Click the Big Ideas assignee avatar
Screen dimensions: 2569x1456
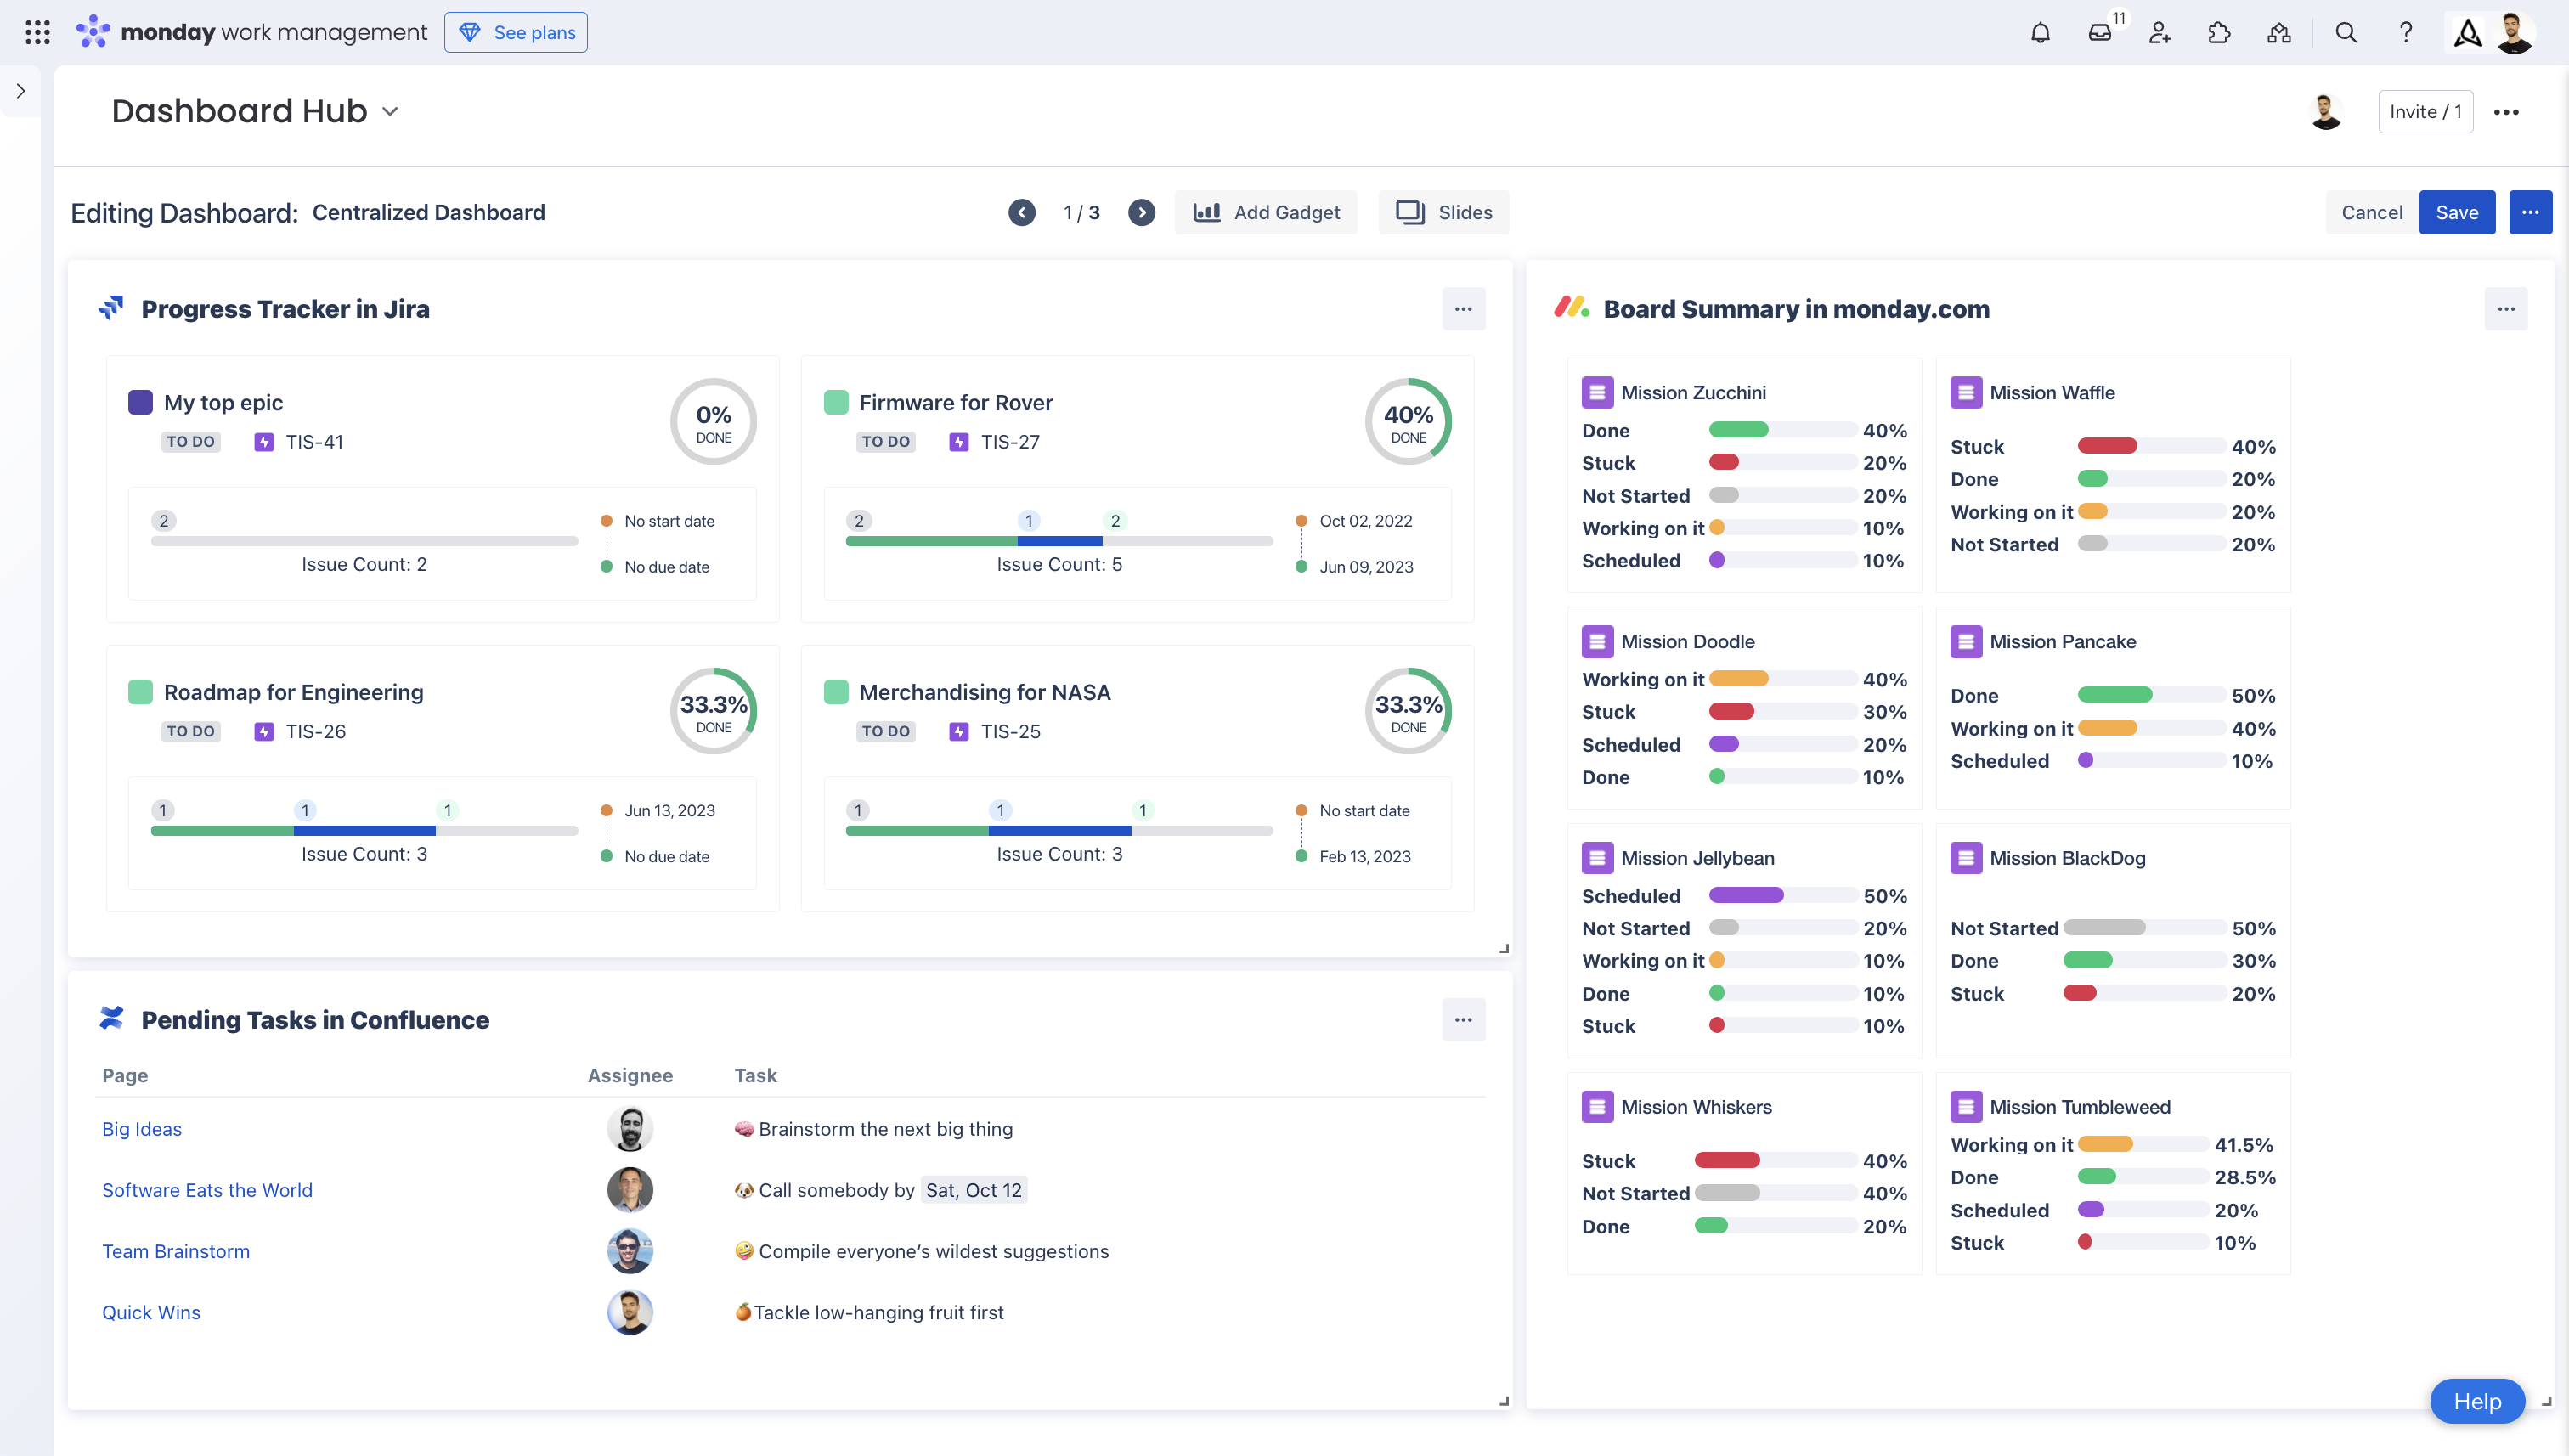coord(630,1129)
